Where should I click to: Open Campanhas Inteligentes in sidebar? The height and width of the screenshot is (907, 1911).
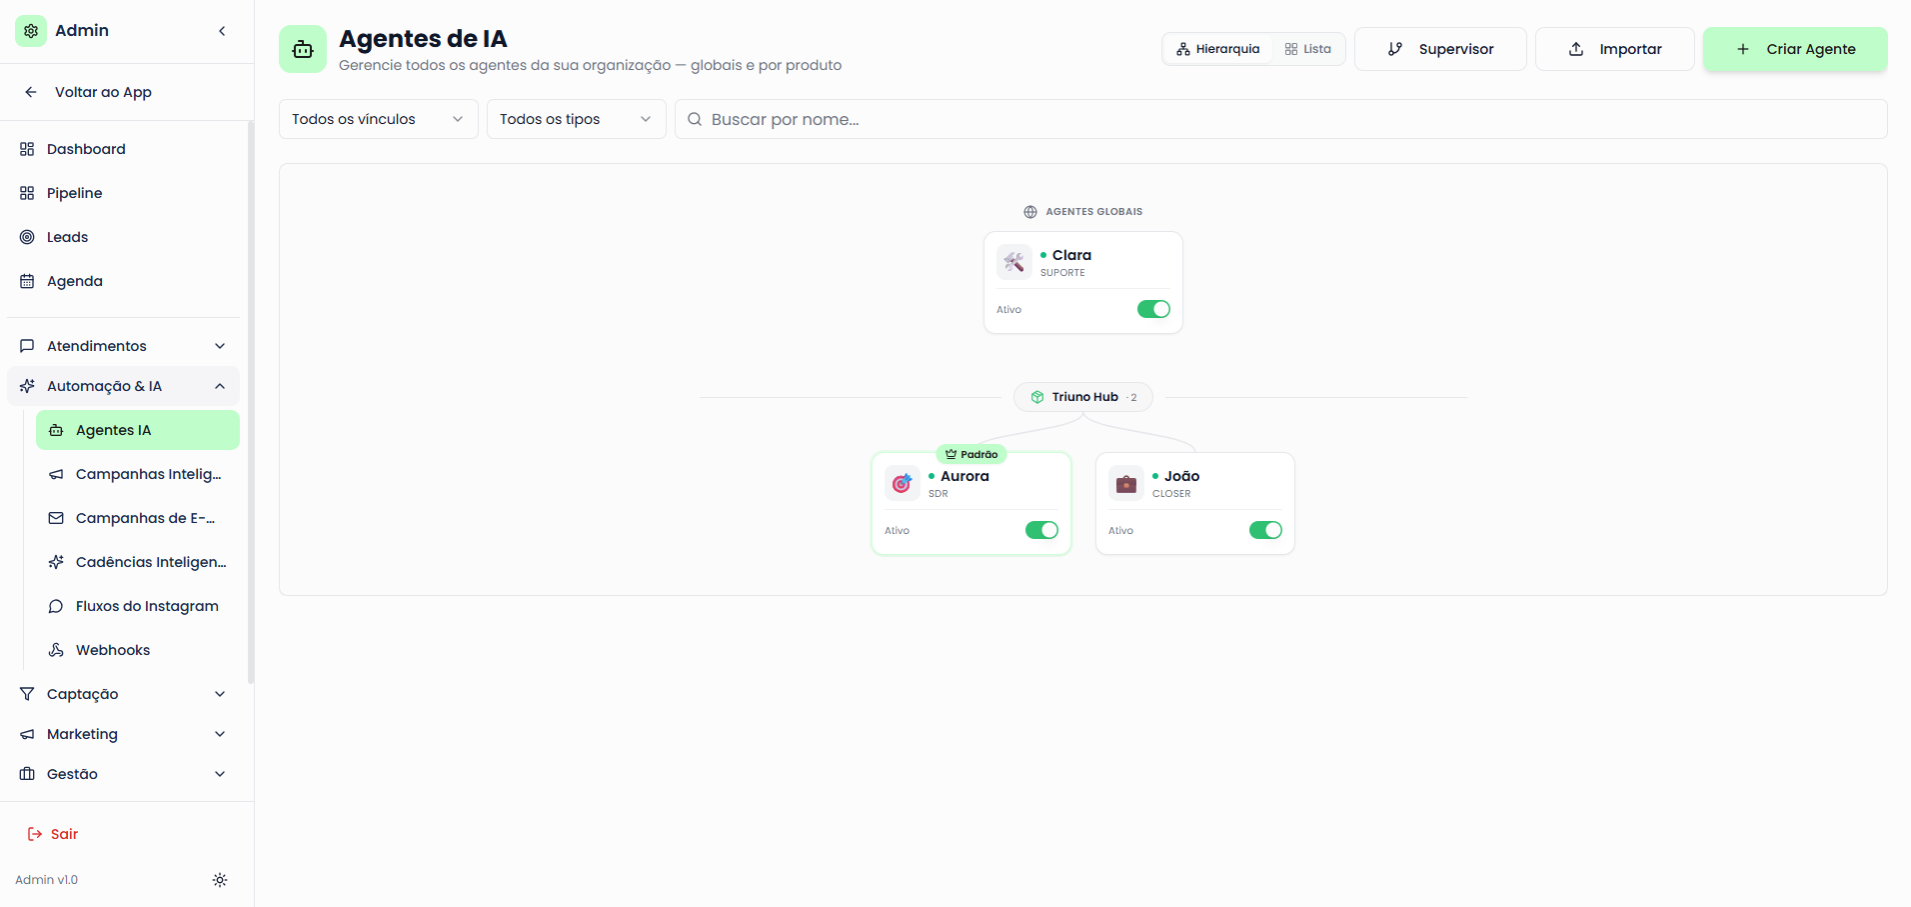click(x=138, y=474)
